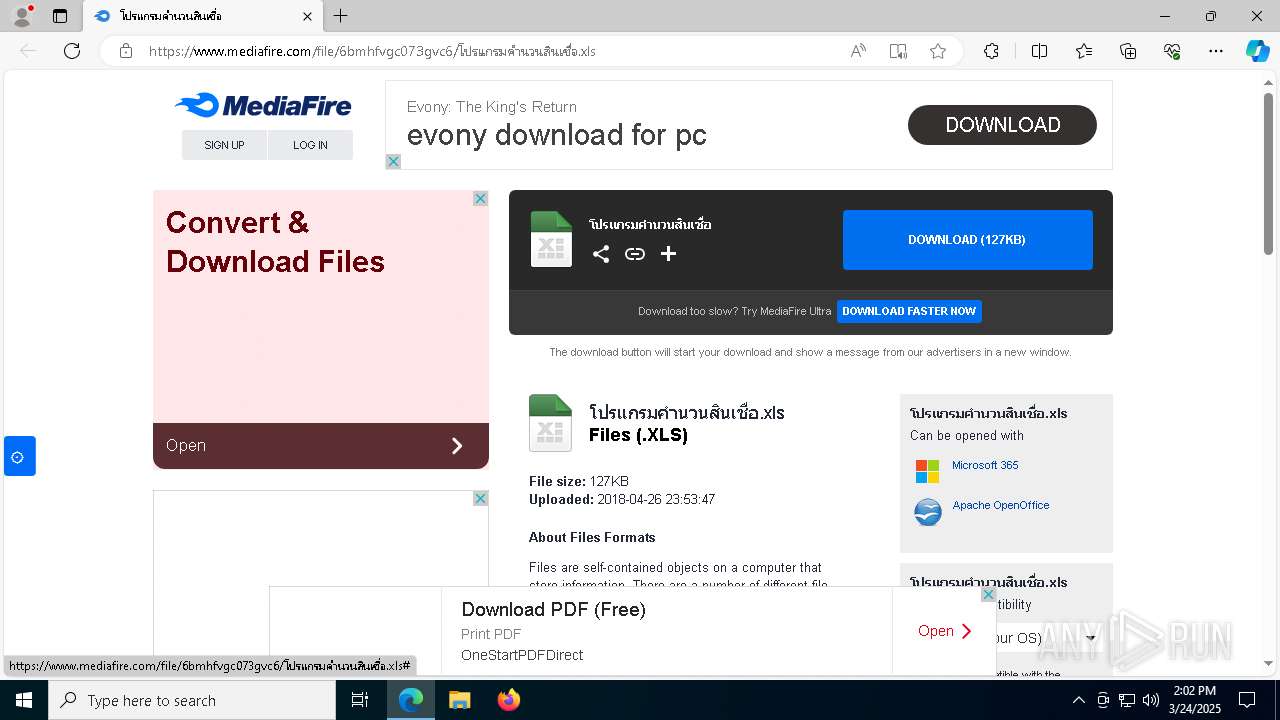Click Open on Download PDF ad
The image size is (1280, 720).
click(x=945, y=631)
